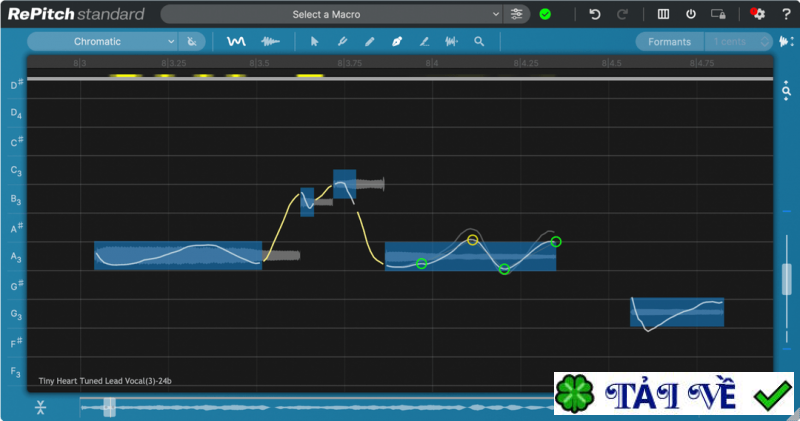Open the macro settings sliders icon
Viewport: 800px width, 421px height.
click(516, 14)
